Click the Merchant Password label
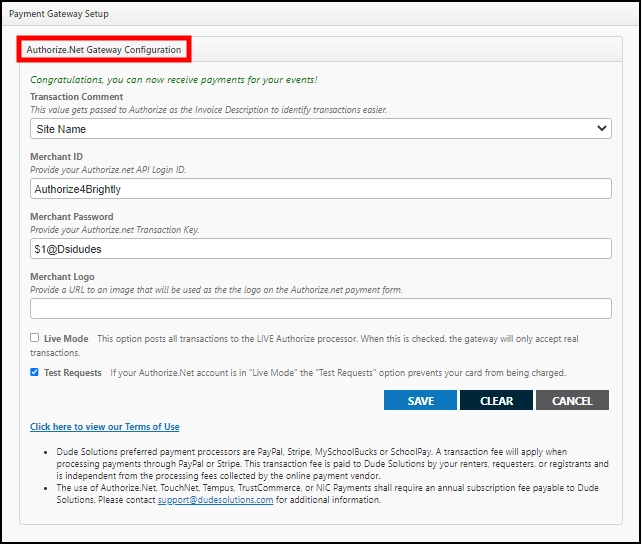Image resolution: width=641 pixels, height=544 pixels. coord(72,217)
